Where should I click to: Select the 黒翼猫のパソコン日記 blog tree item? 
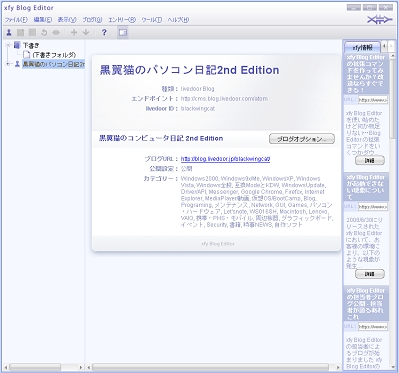53,64
